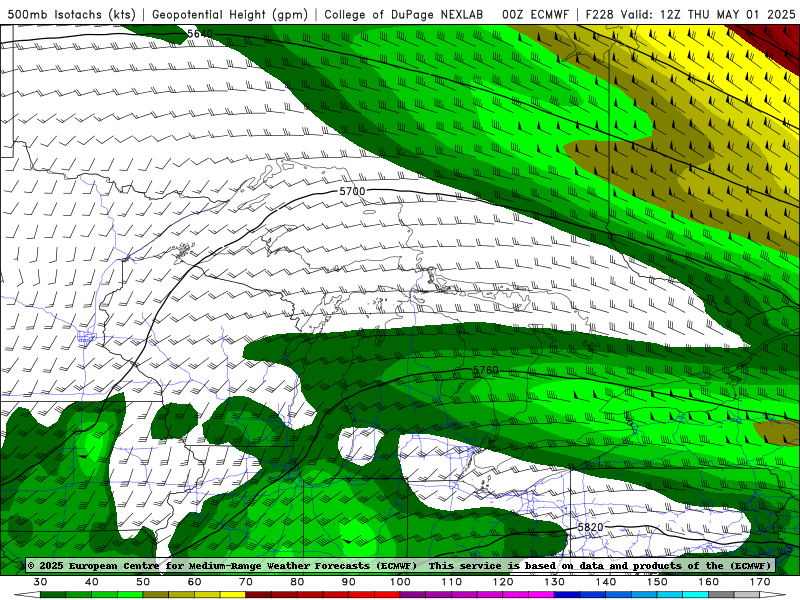
Task: Click the 160 label on the color scale
Action: (709, 582)
